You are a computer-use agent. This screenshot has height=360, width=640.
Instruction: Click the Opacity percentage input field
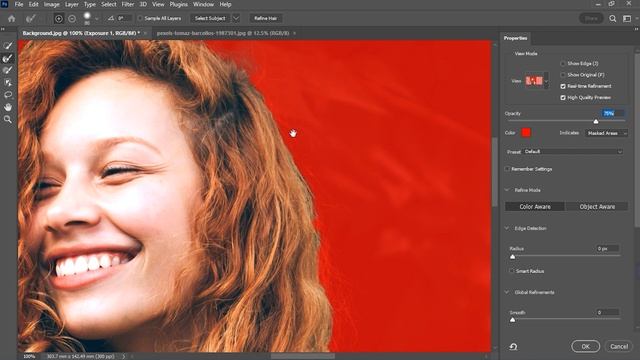point(613,113)
